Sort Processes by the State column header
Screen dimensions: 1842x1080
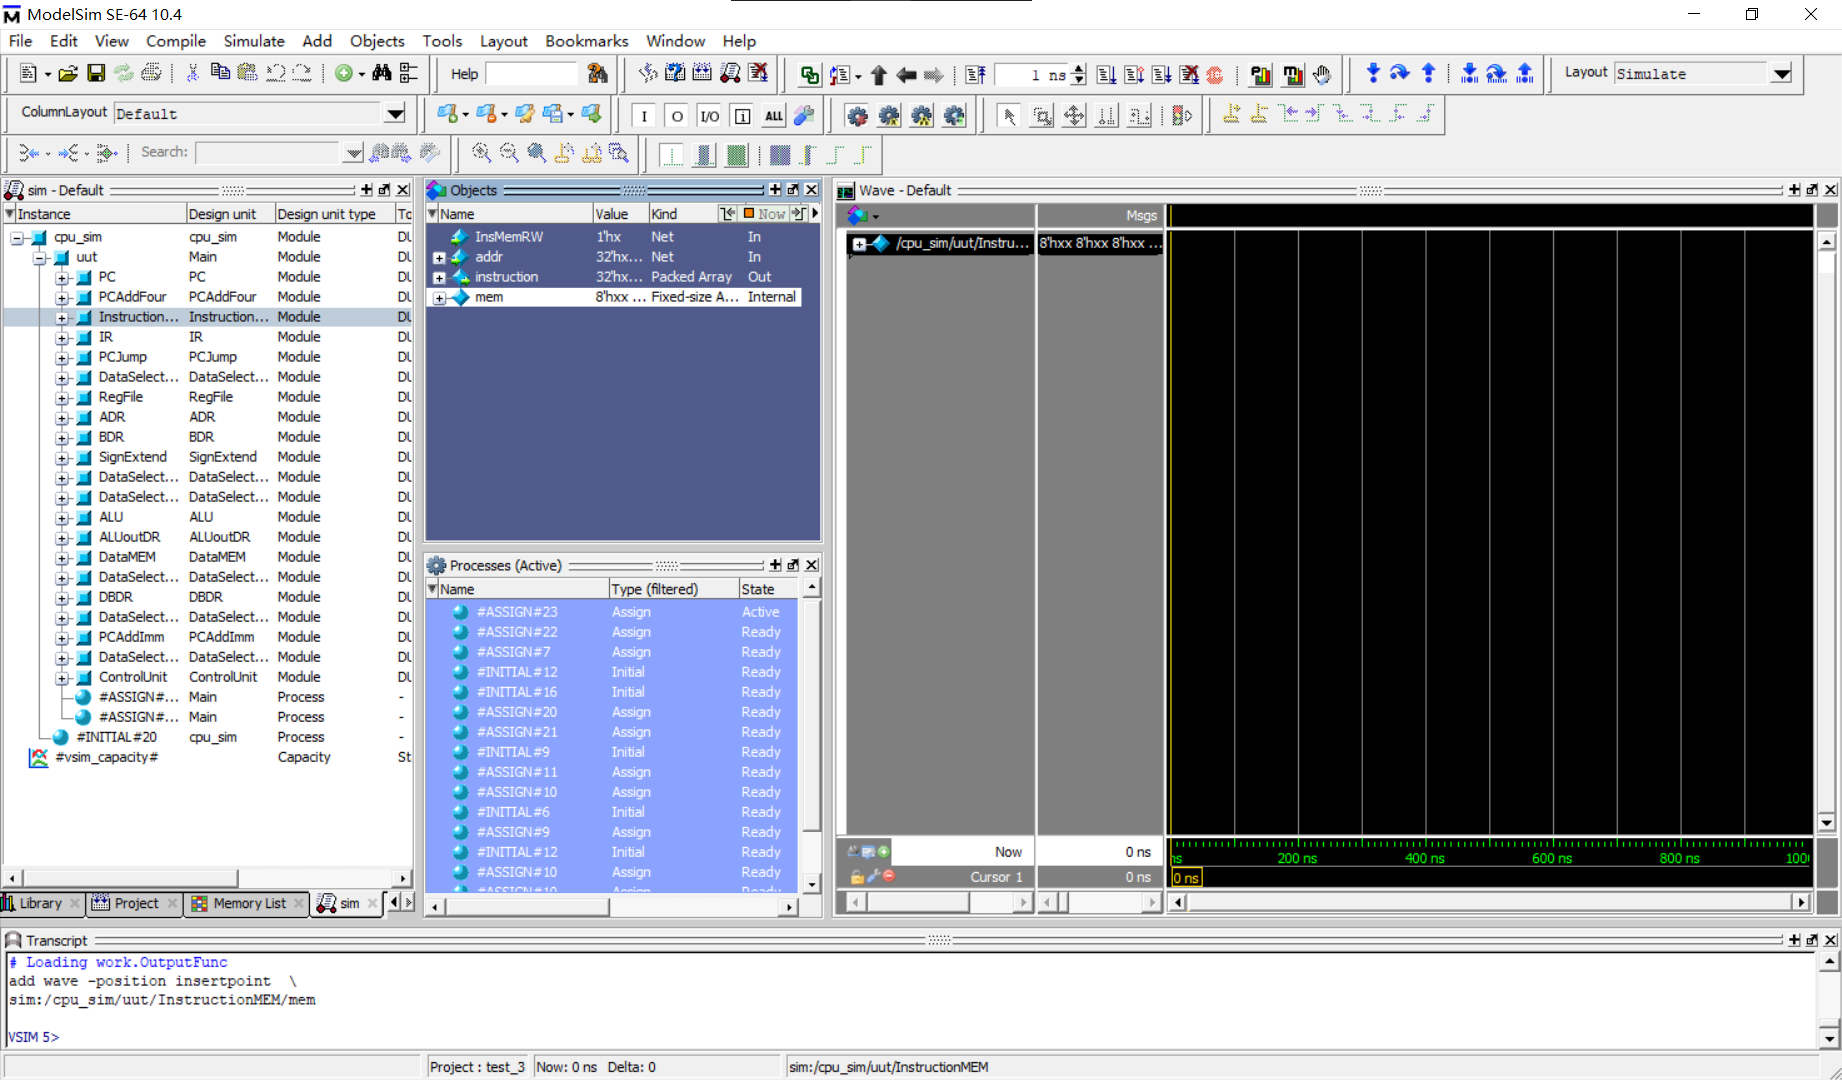(x=768, y=589)
